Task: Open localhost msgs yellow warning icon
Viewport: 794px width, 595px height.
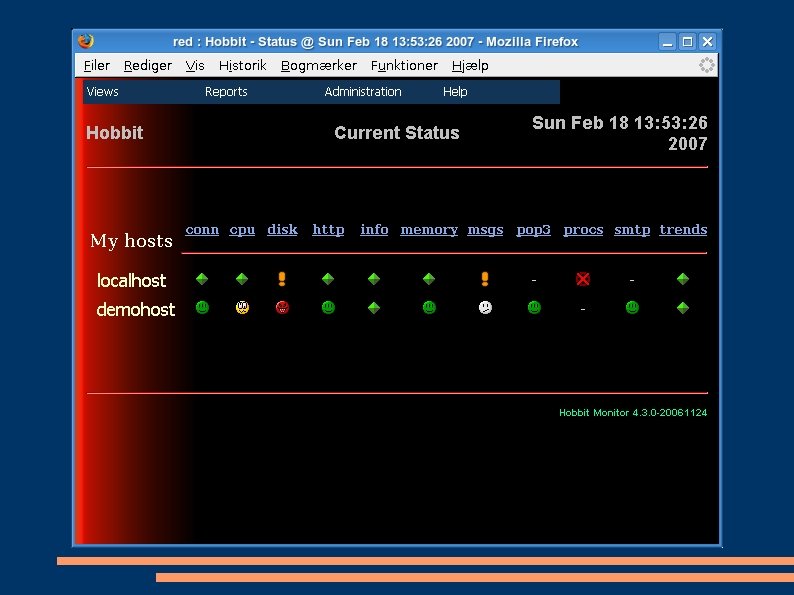Action: click(x=485, y=279)
